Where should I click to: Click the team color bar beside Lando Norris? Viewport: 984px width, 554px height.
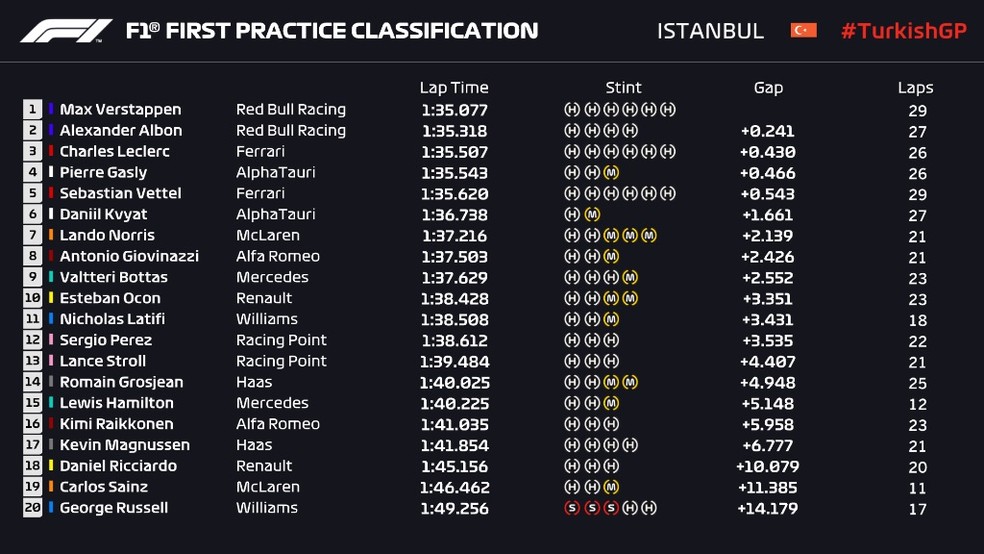(x=51, y=236)
